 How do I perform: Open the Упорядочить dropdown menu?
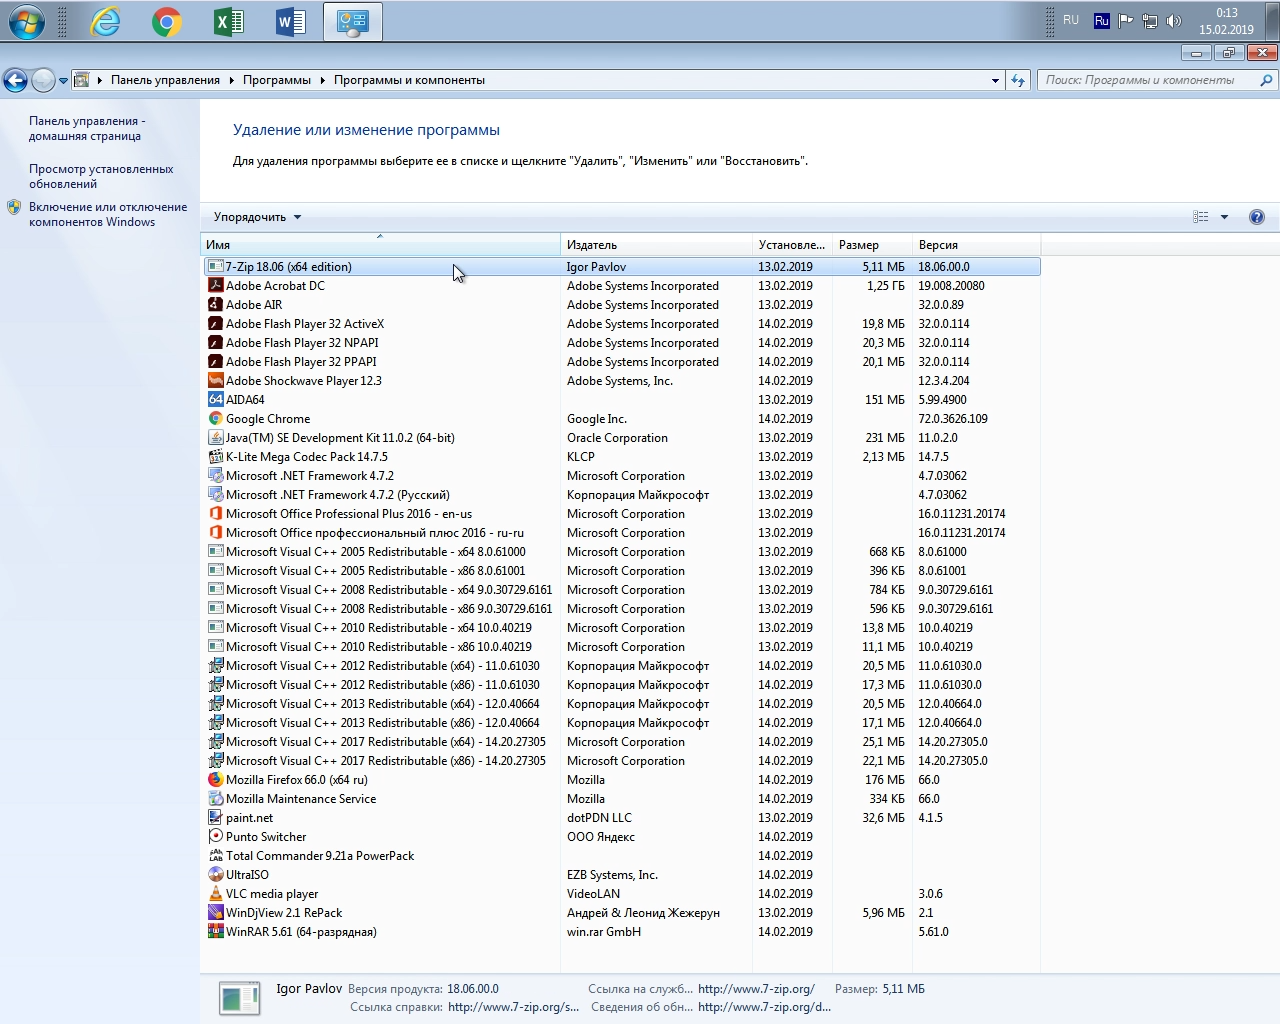coord(257,217)
